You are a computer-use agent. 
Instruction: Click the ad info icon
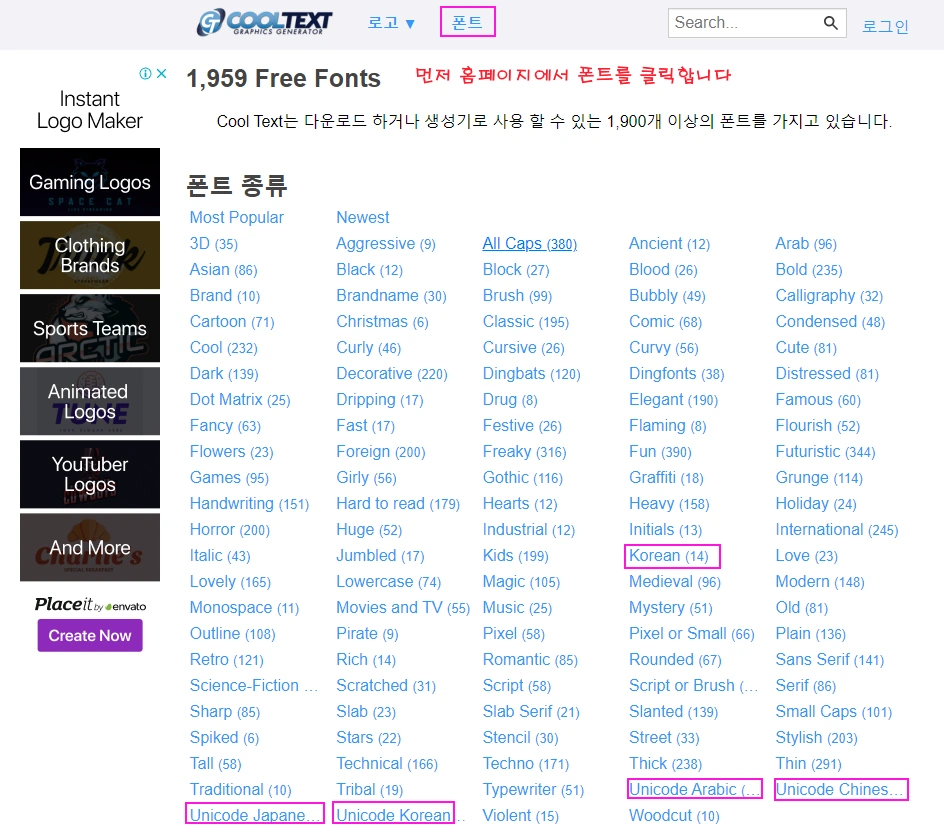145,73
